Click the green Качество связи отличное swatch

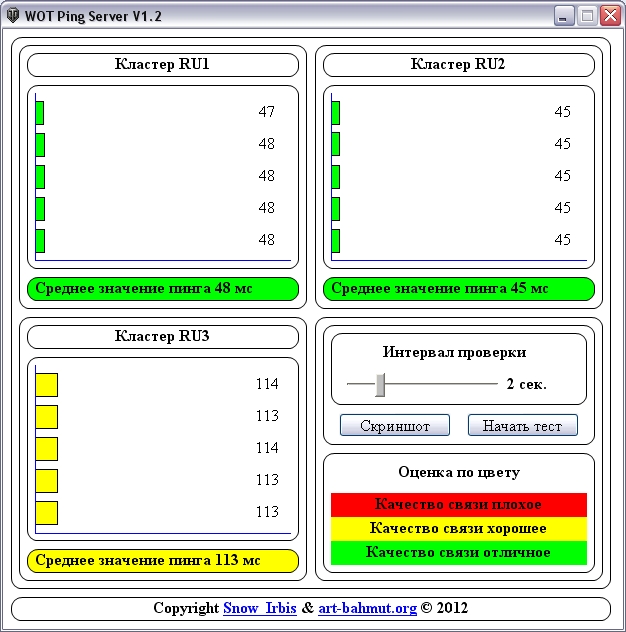459,552
